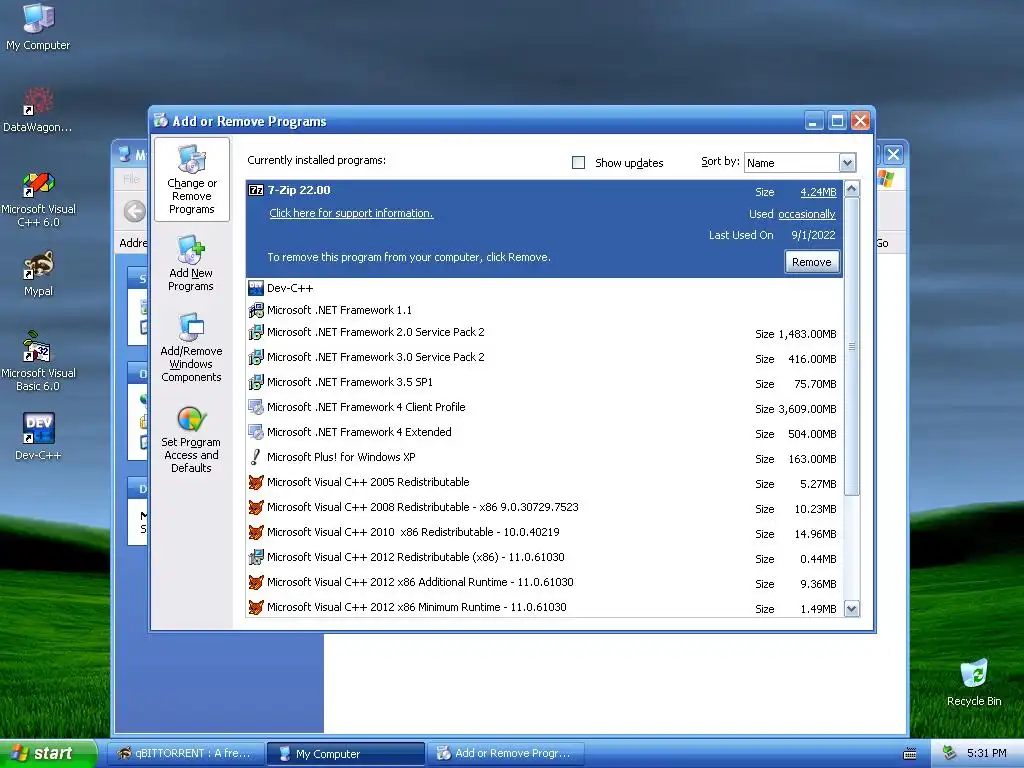This screenshot has width=1024, height=768.
Task: Select Microsoft Visual Basic 6.0 desktop icon
Action: click(38, 361)
